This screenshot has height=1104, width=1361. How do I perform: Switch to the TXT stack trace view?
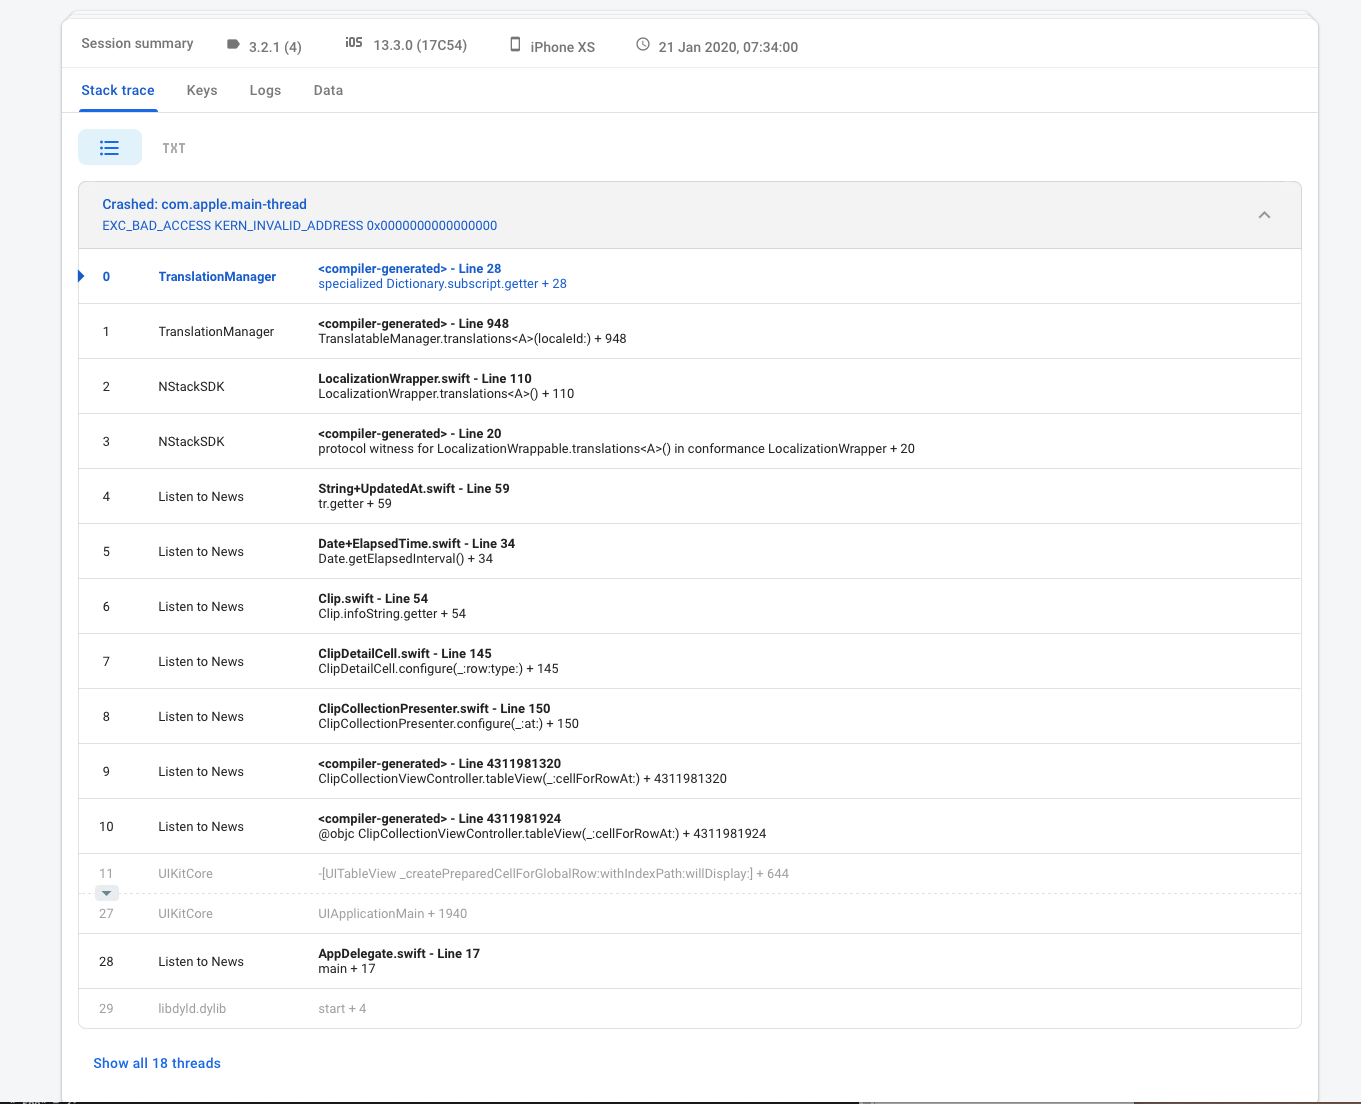173,147
